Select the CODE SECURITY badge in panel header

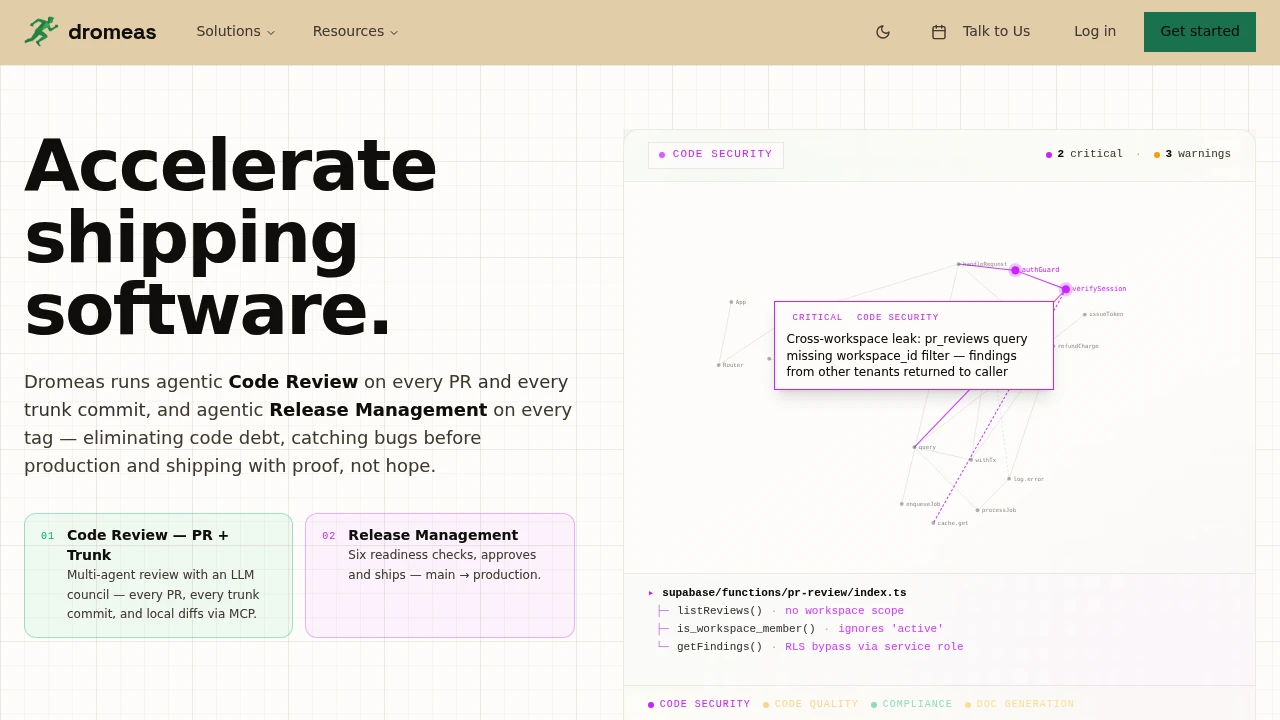716,155
